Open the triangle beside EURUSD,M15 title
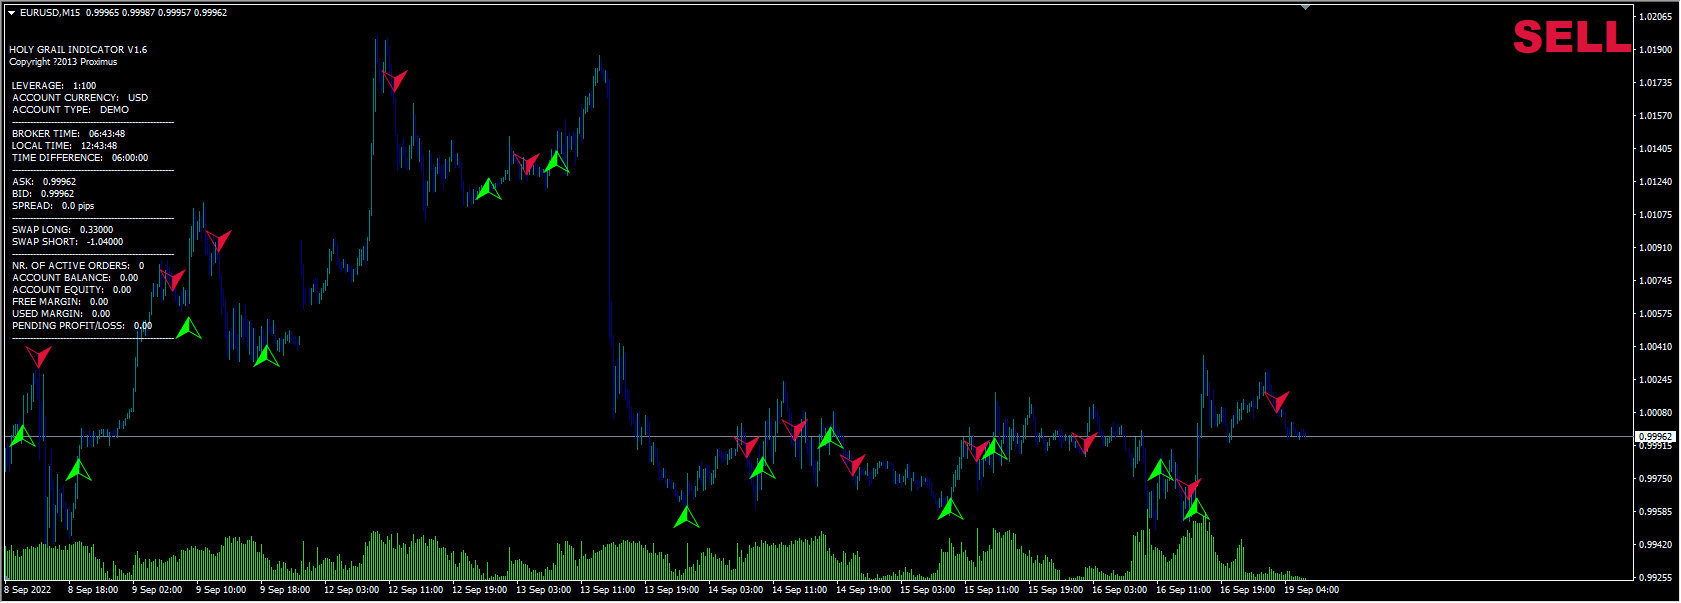This screenshot has width=1681, height=603. (11, 13)
